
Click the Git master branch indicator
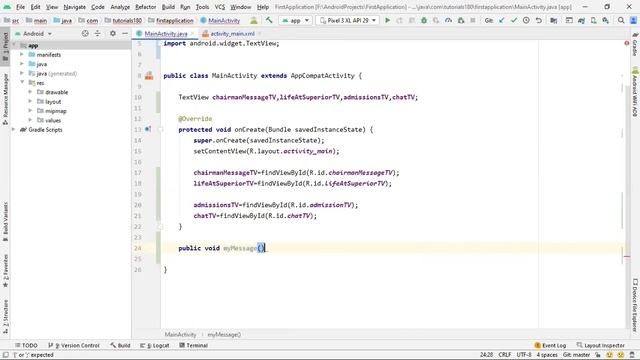click(x=576, y=355)
